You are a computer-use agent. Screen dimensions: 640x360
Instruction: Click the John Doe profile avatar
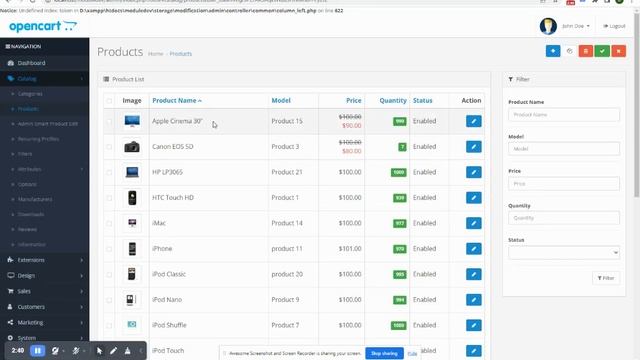[548, 26]
